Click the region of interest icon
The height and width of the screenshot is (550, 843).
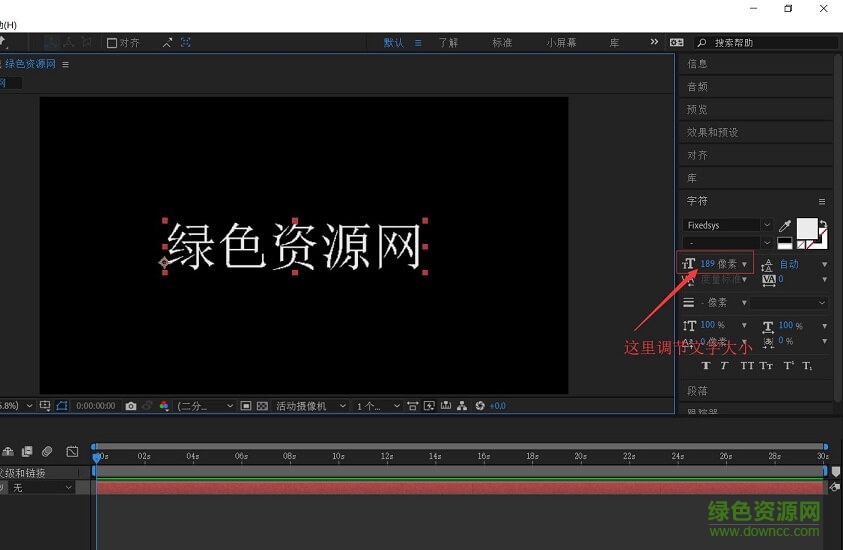[x=246, y=406]
